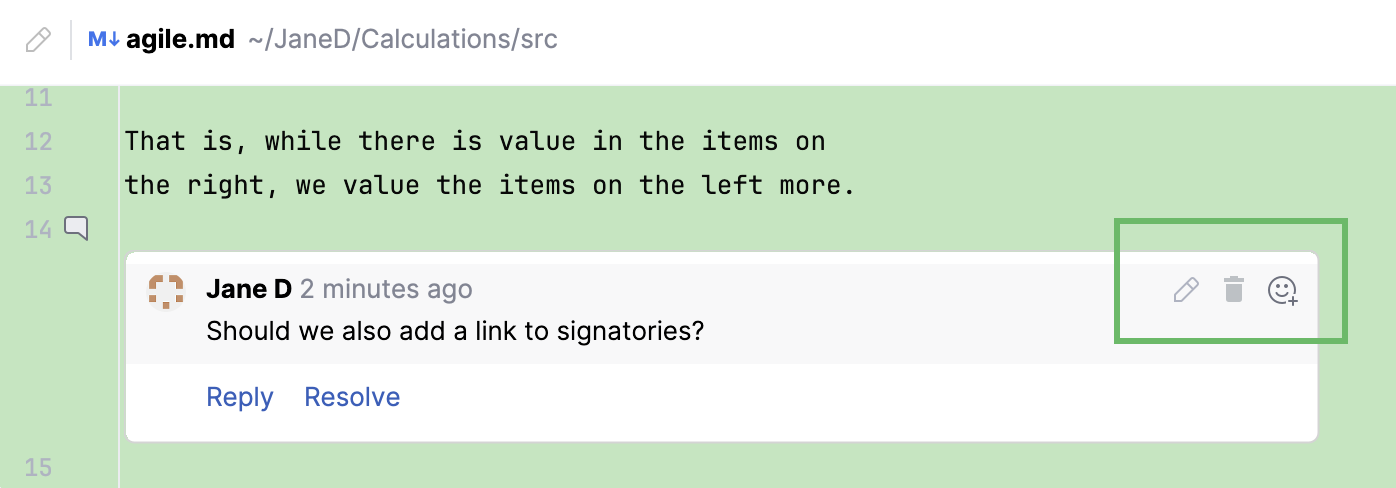Image resolution: width=1396 pixels, height=488 pixels.
Task: Click the Jane D author name
Action: click(x=249, y=290)
